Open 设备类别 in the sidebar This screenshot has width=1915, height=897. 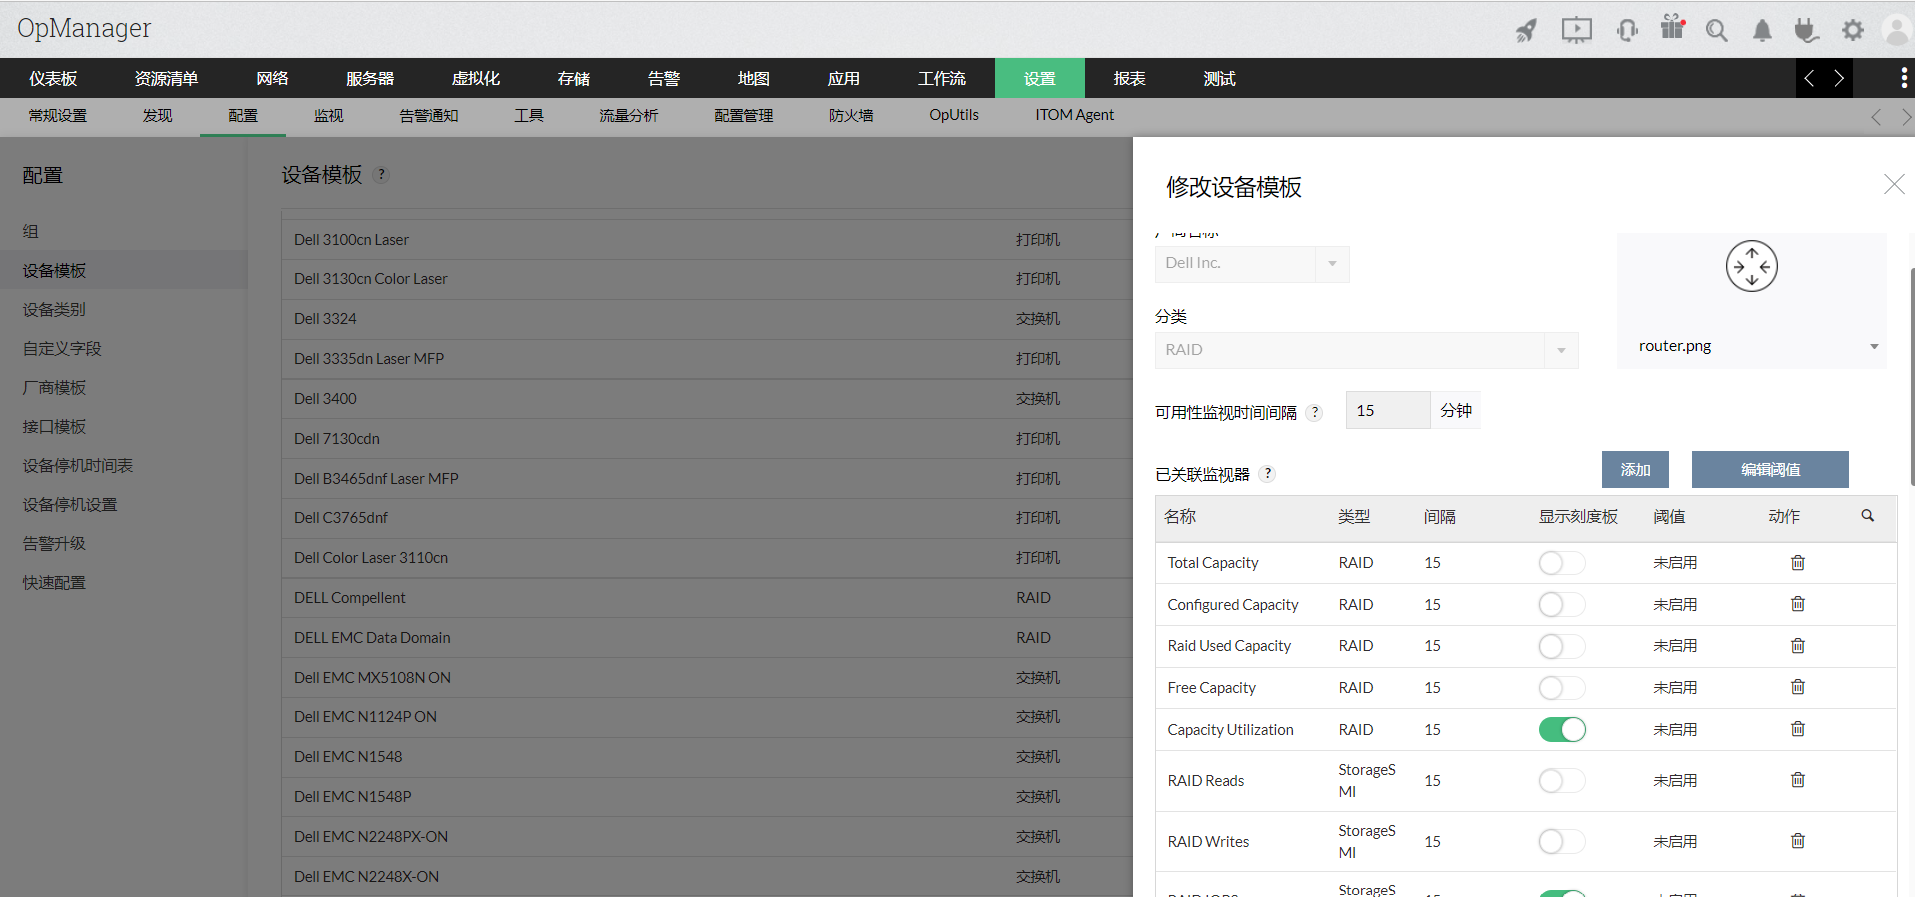tap(54, 310)
